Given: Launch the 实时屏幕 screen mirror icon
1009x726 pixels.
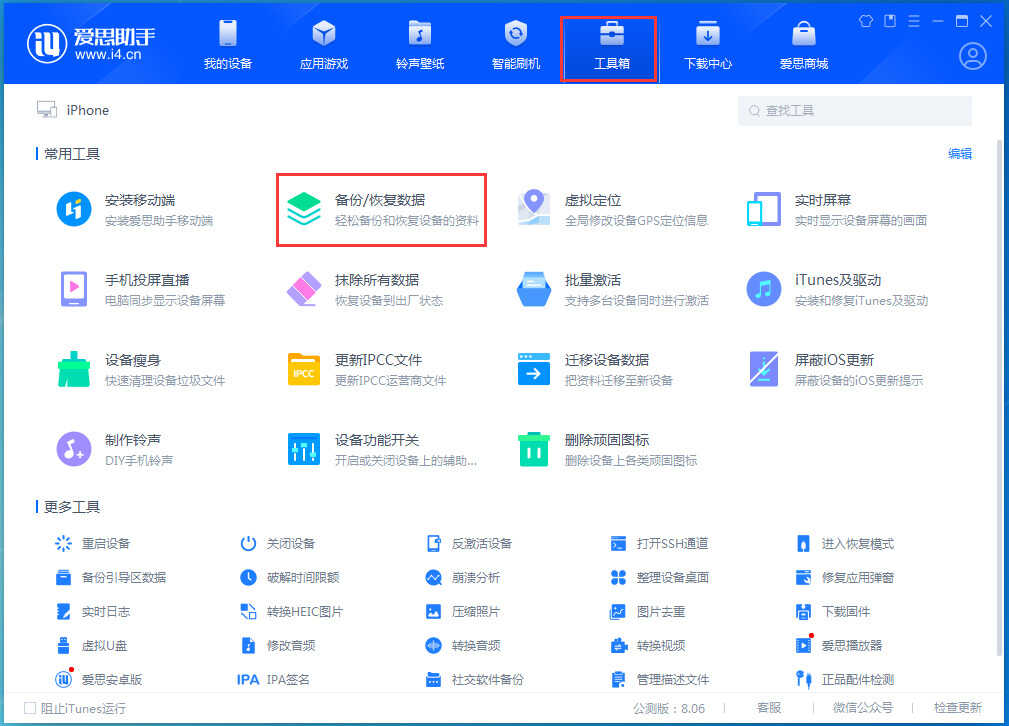Looking at the screenshot, I should click(764, 209).
